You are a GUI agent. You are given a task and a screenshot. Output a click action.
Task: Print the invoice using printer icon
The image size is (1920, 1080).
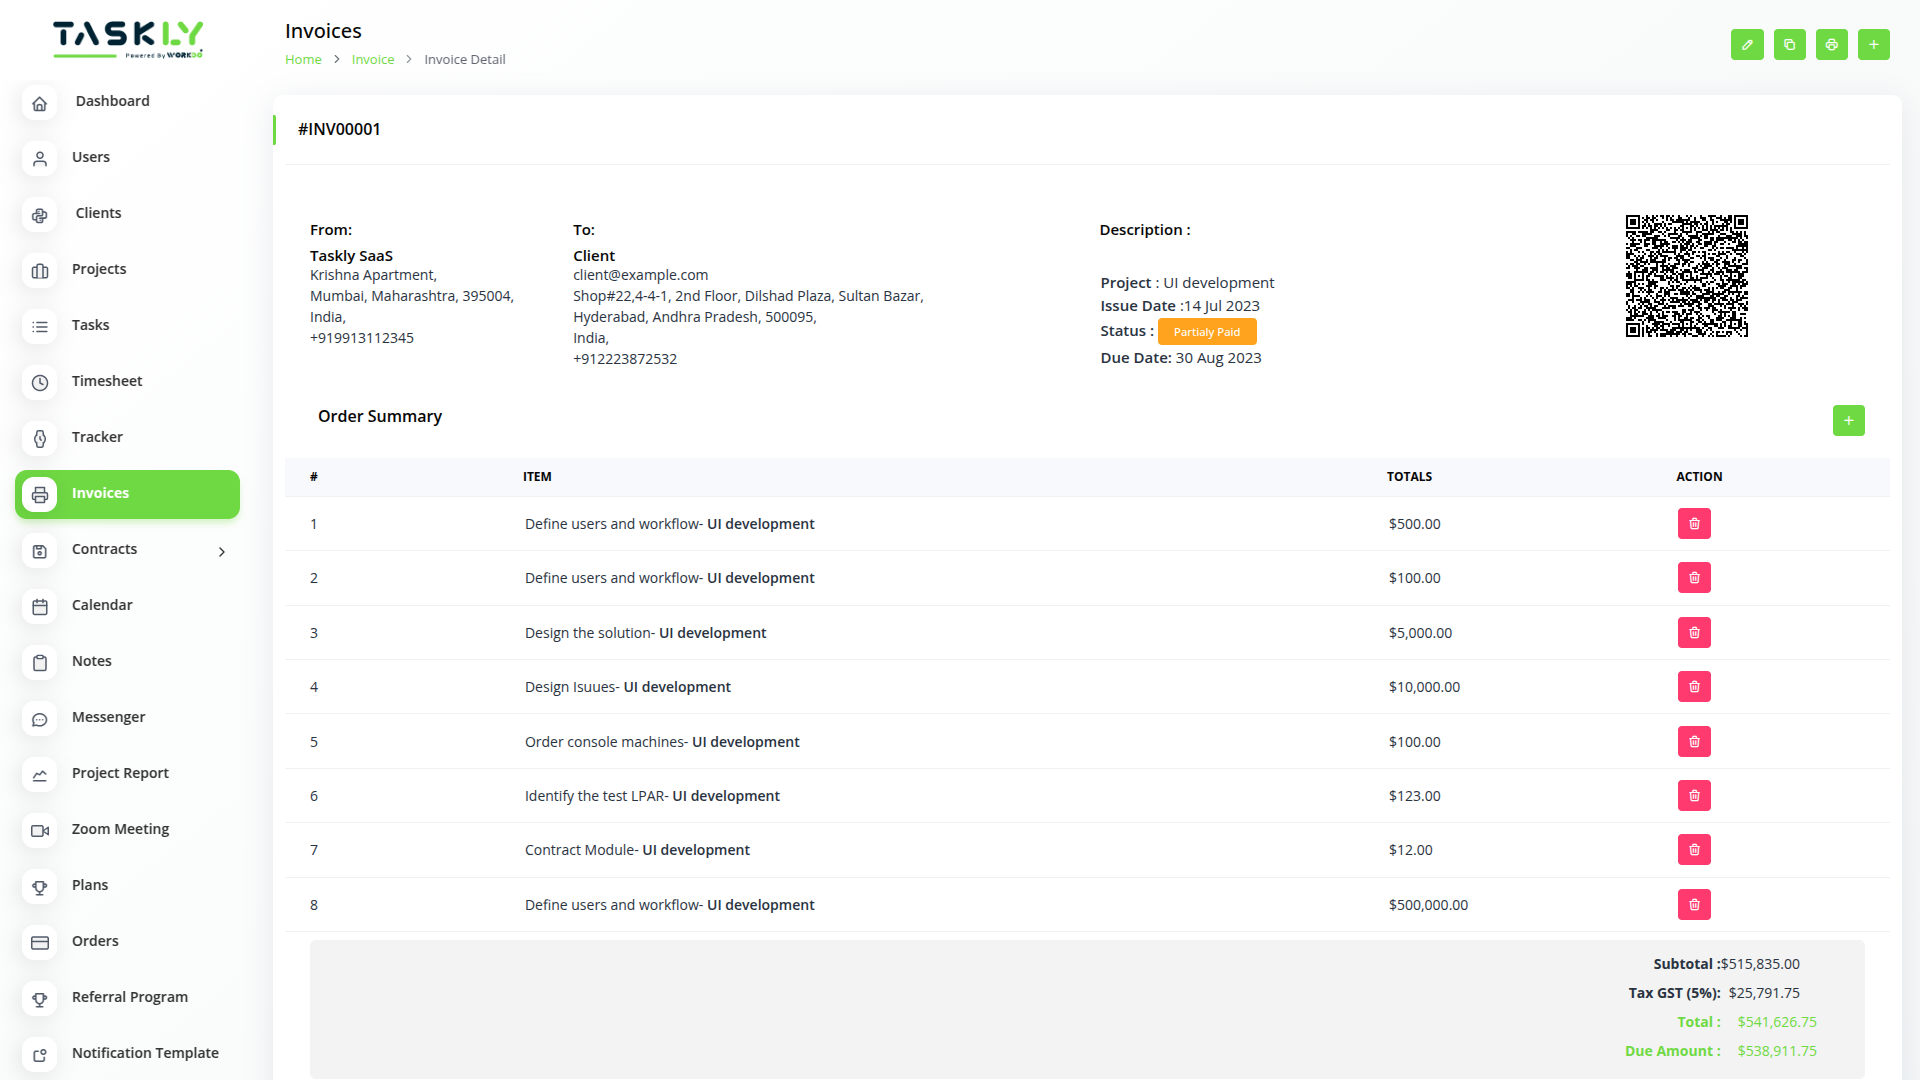tap(1831, 45)
